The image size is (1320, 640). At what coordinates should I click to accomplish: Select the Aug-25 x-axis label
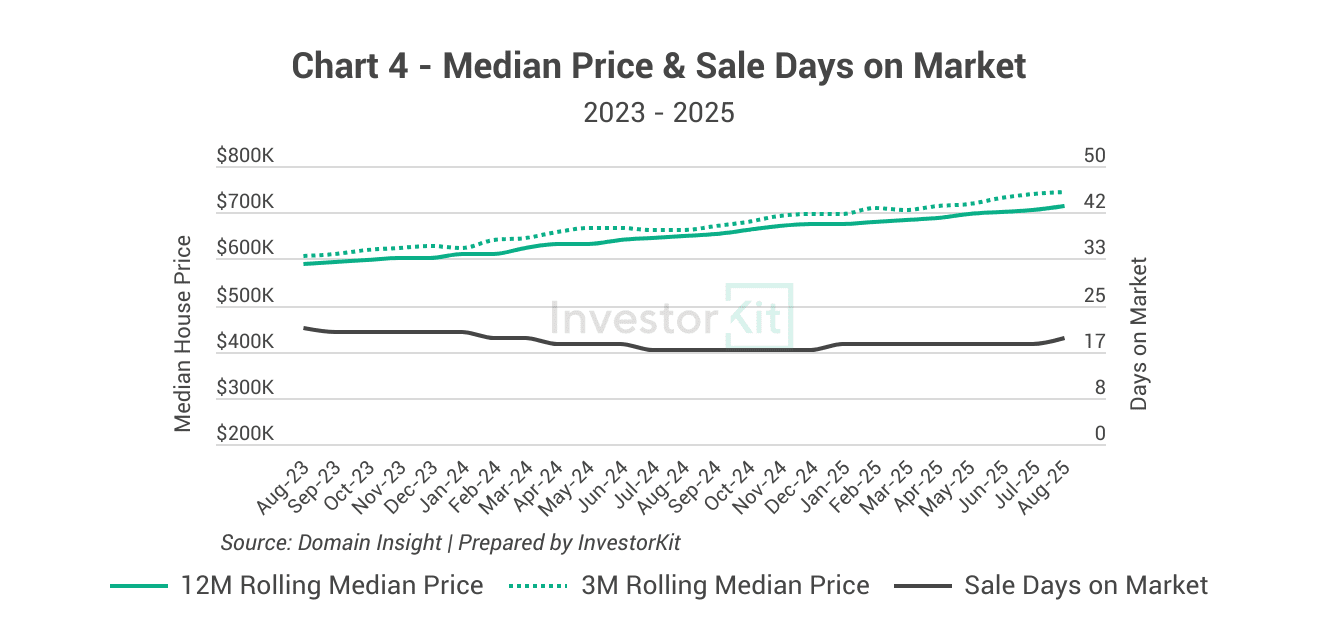click(1040, 488)
